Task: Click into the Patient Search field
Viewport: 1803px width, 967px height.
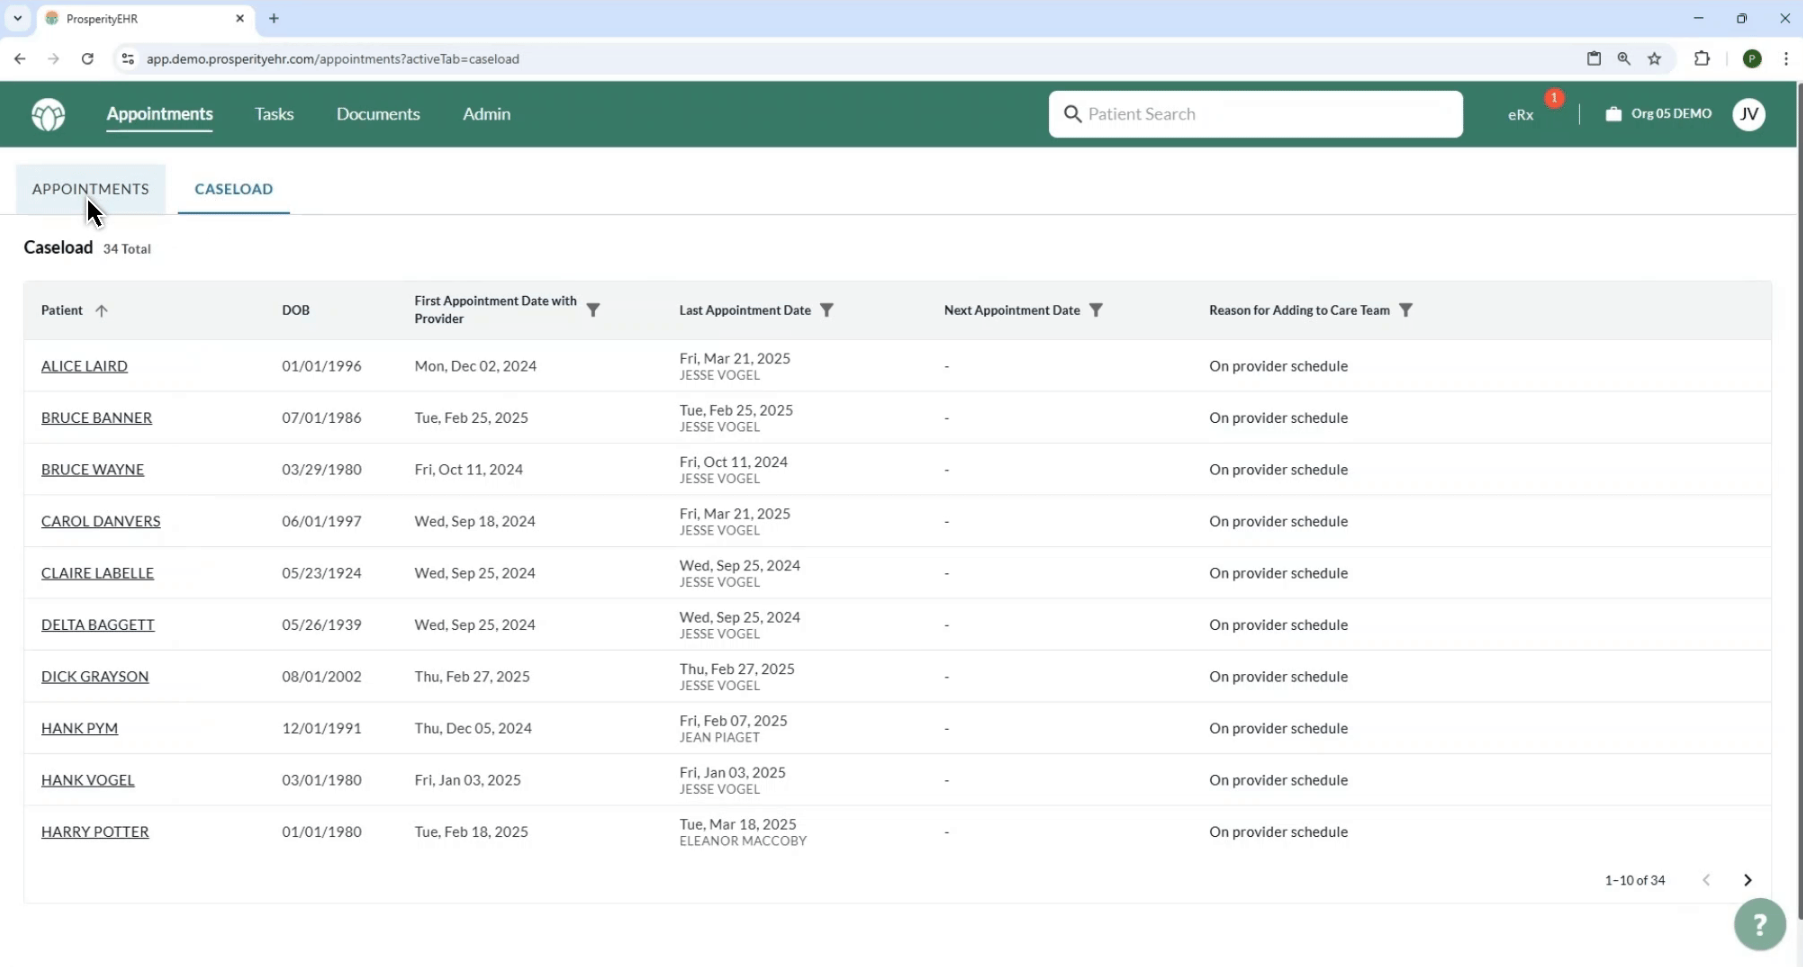Action: 1256,114
